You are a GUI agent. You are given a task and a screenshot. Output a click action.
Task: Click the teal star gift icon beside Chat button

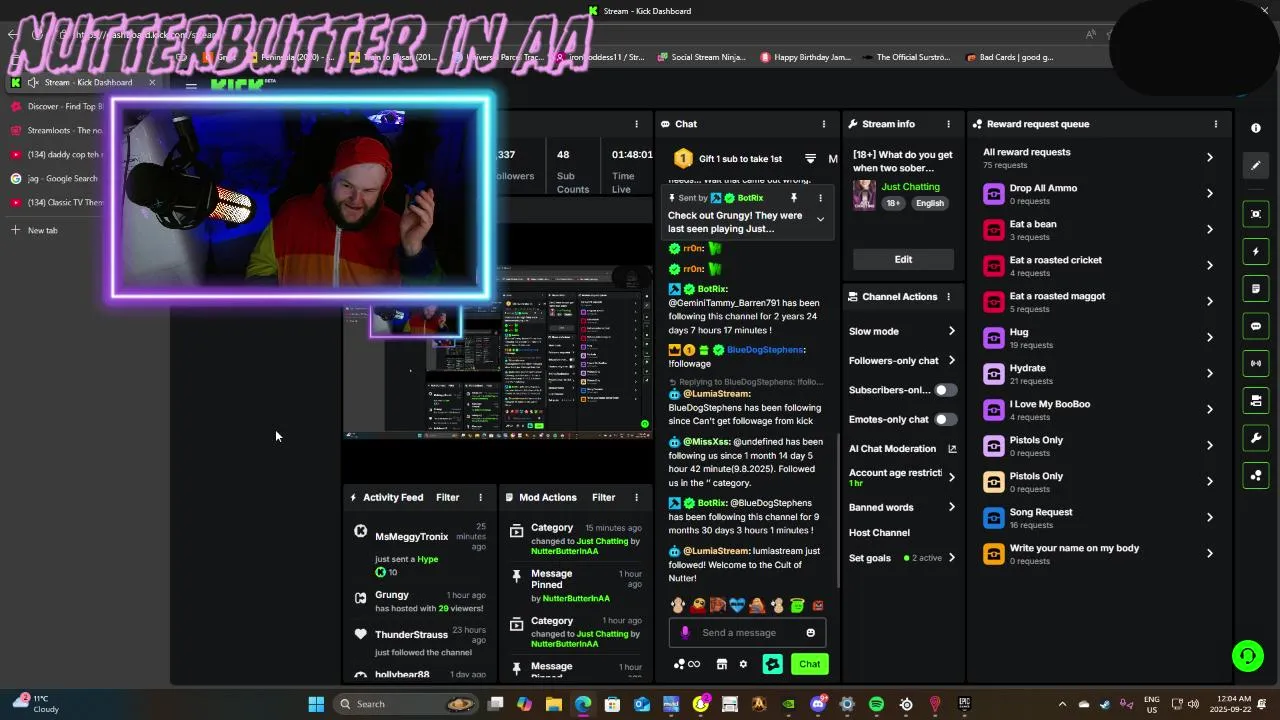(772, 664)
